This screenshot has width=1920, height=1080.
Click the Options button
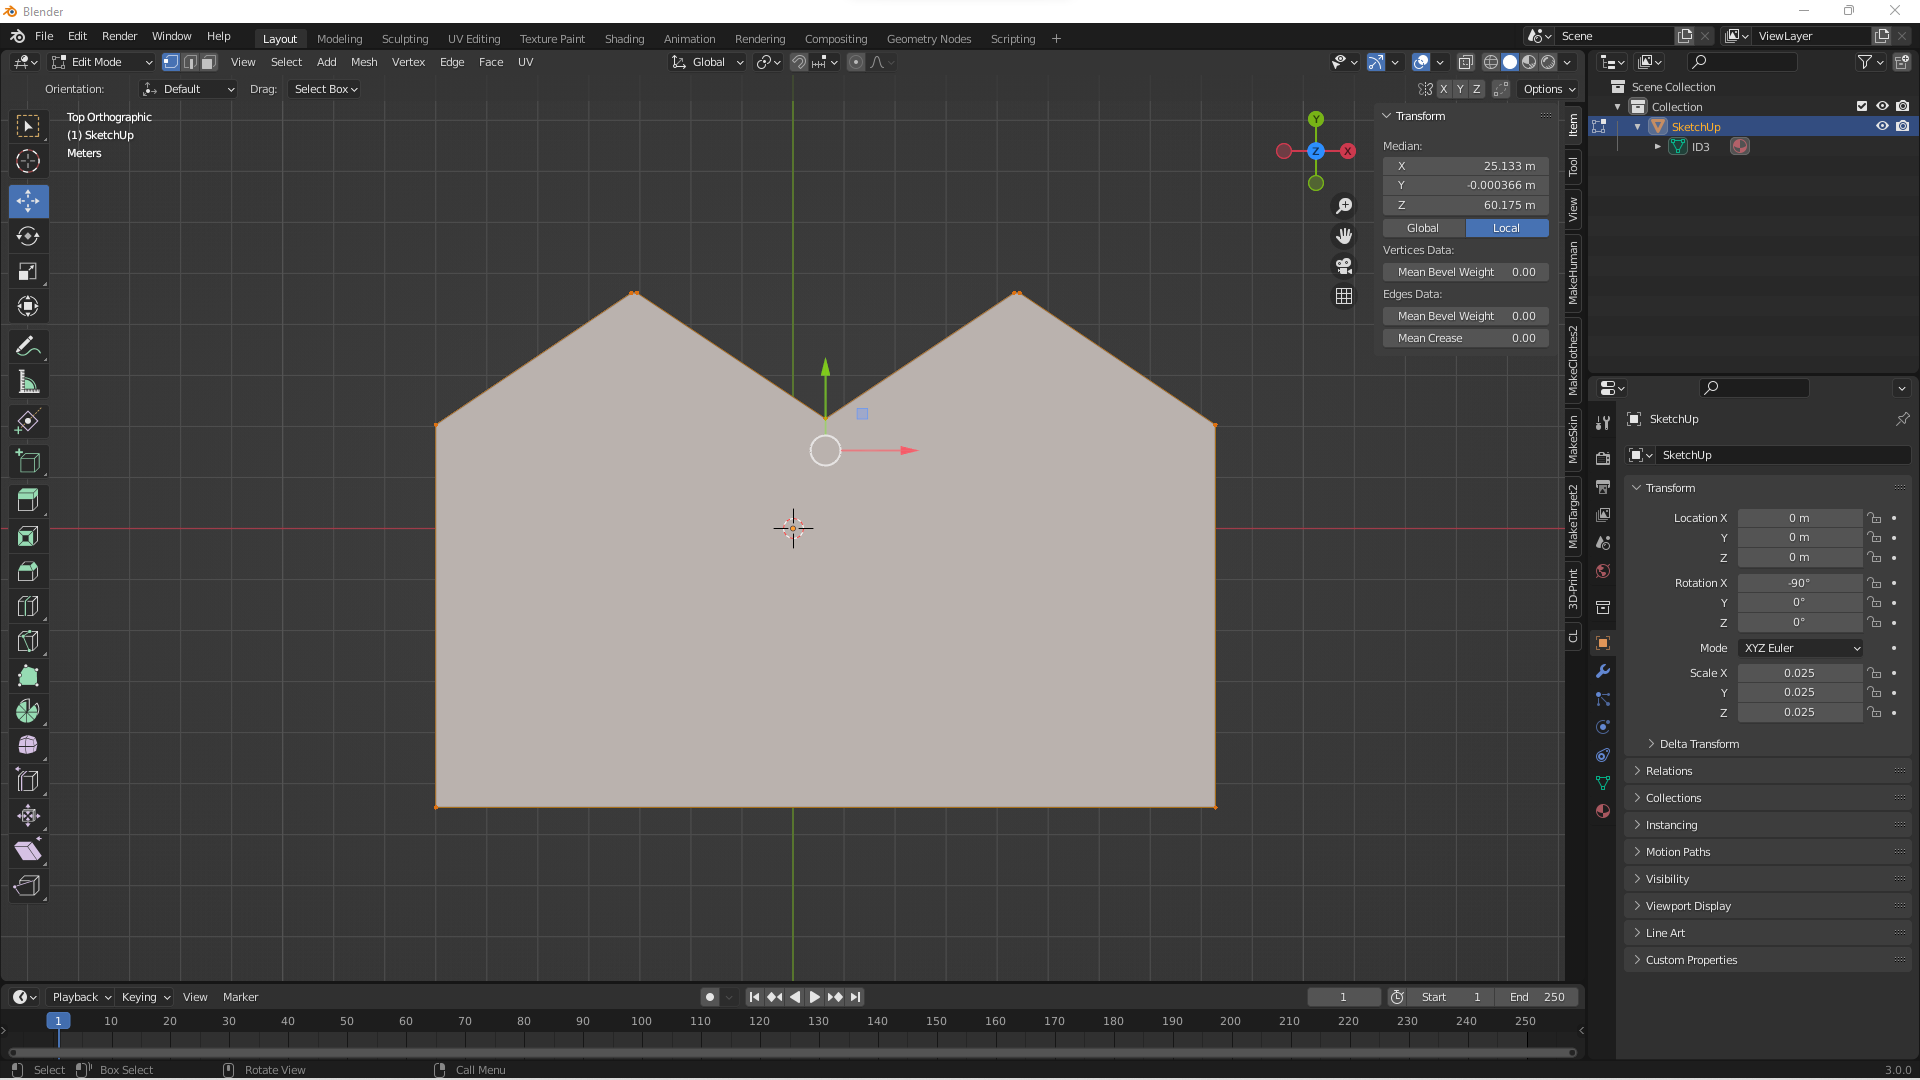[1549, 89]
